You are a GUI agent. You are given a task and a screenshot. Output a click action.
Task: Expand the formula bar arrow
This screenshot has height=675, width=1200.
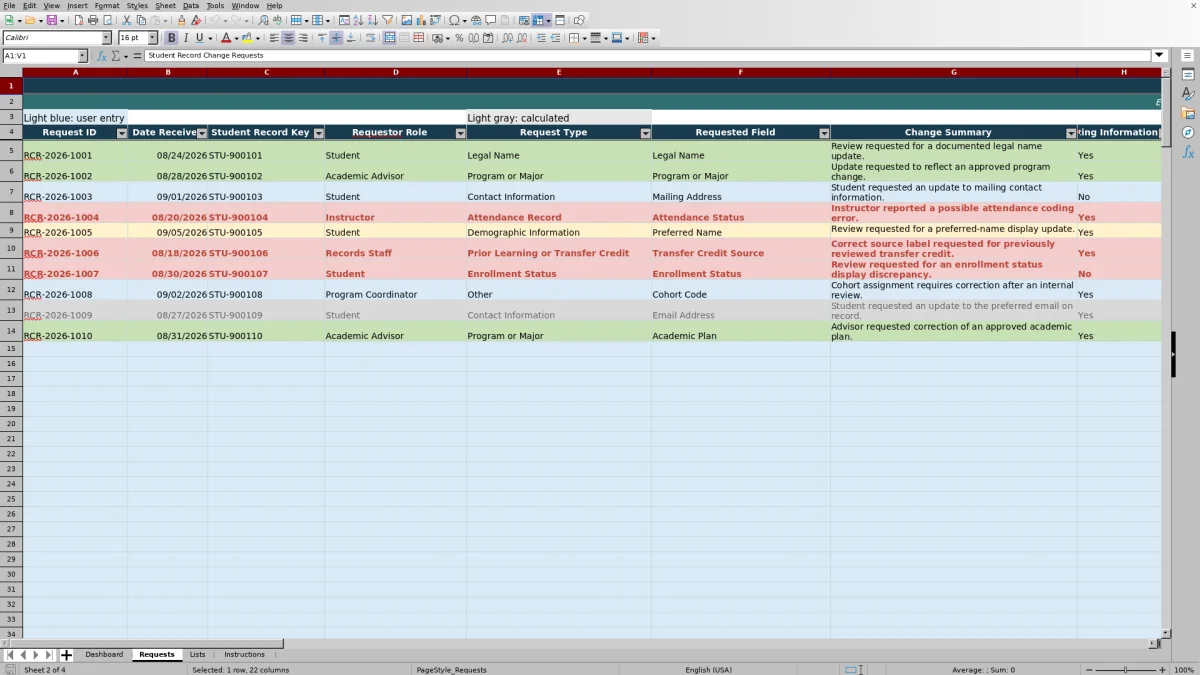click(x=1159, y=56)
